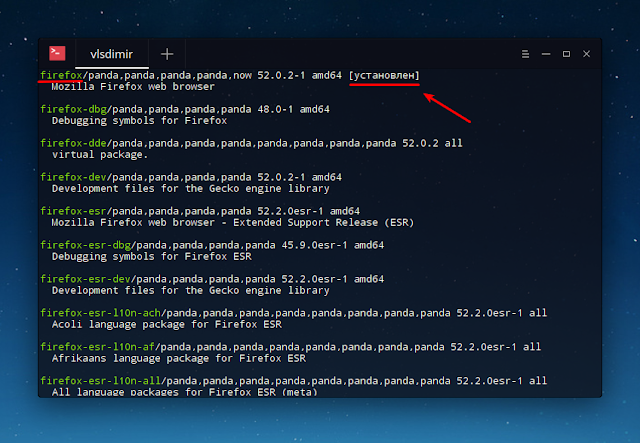Minimize the terminal window

[x=546, y=54]
